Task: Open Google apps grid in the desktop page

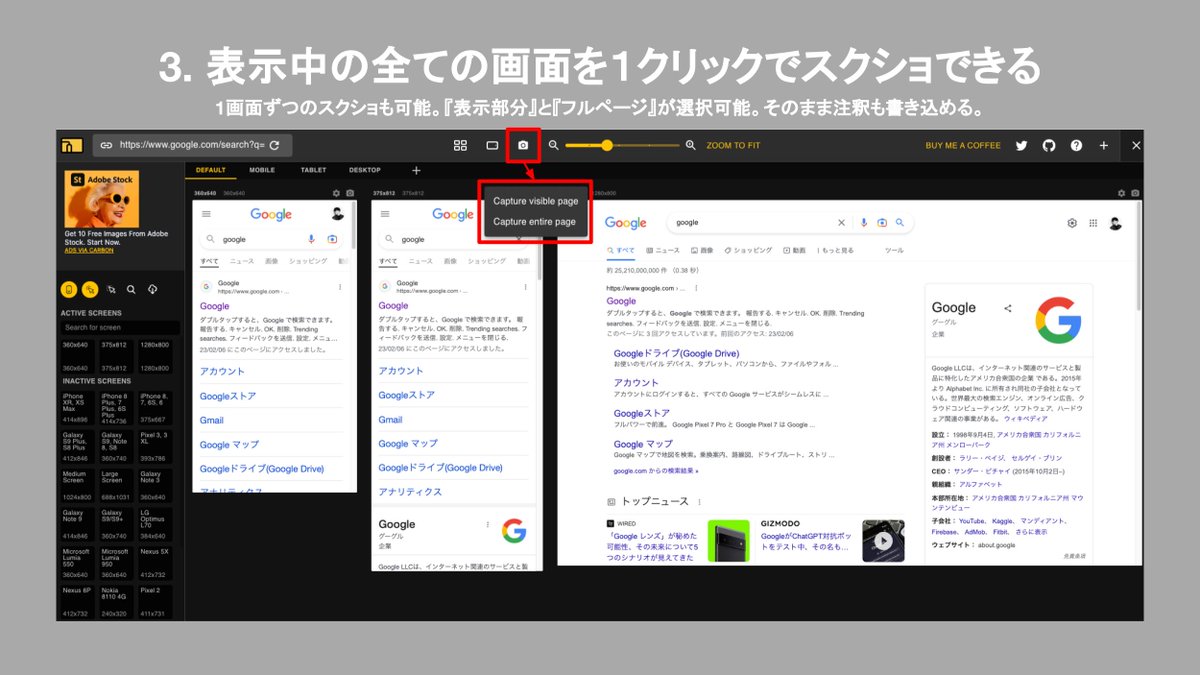Action: [x=1093, y=223]
